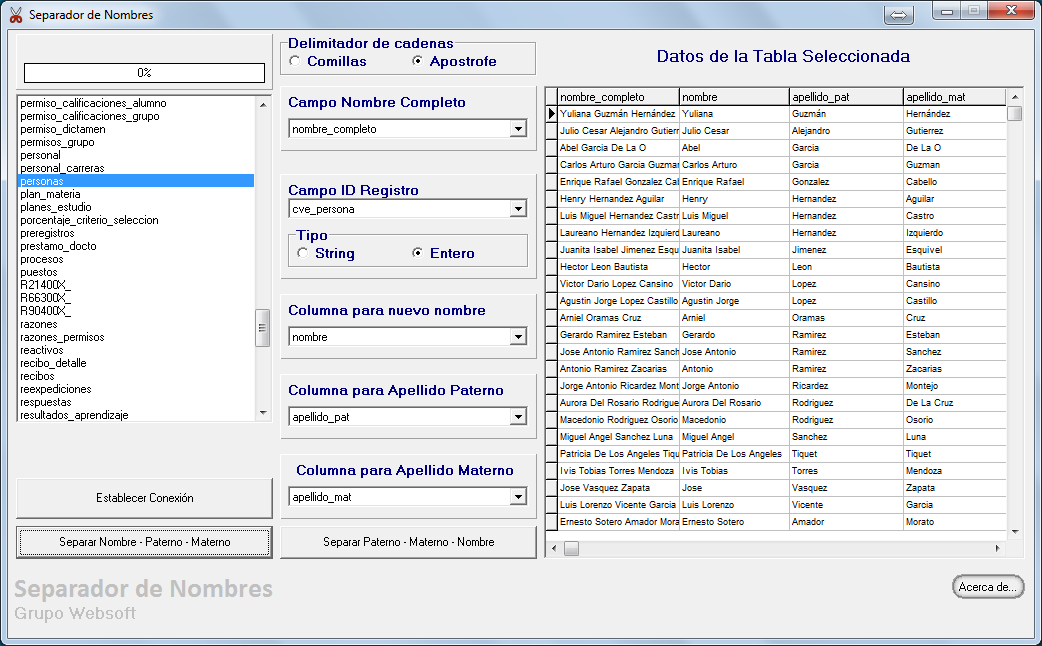The height and width of the screenshot is (646, 1042).
Task: Click the apellido_pat cell Vicente
Action: tap(846, 504)
